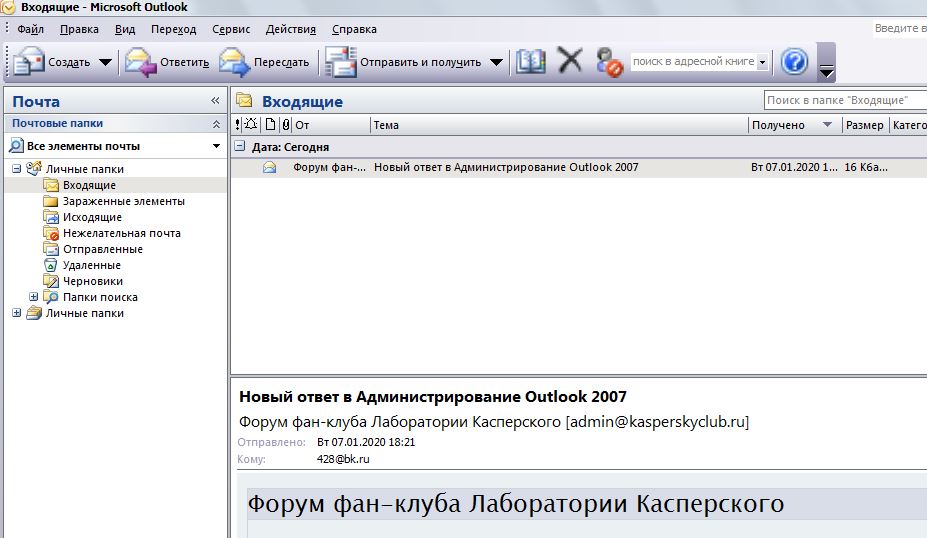Viewport: 927px width, 538px height.
Task: Open the Переход menu
Action: tap(173, 29)
